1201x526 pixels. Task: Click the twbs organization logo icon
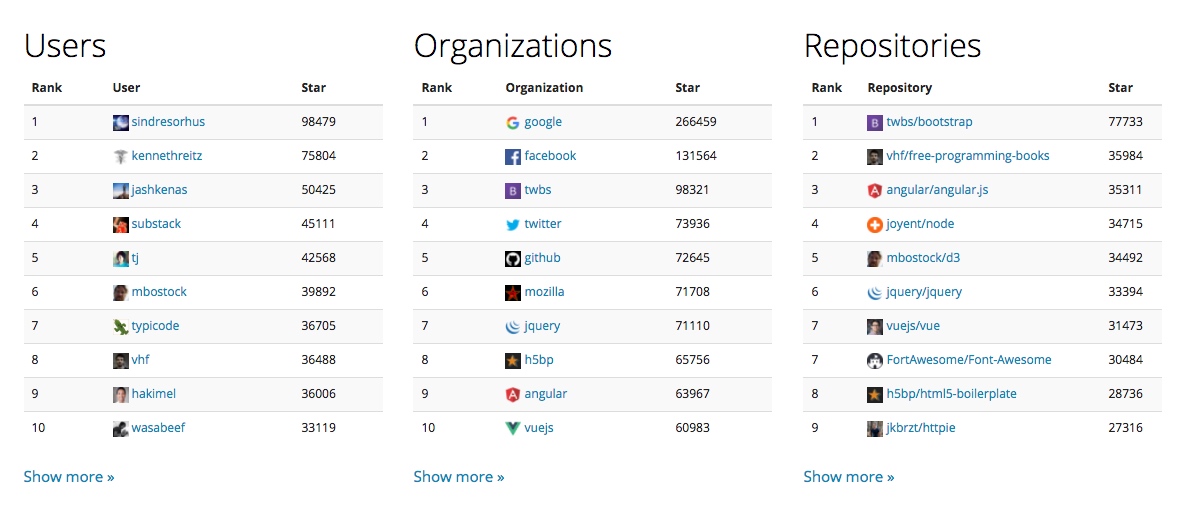coord(513,190)
